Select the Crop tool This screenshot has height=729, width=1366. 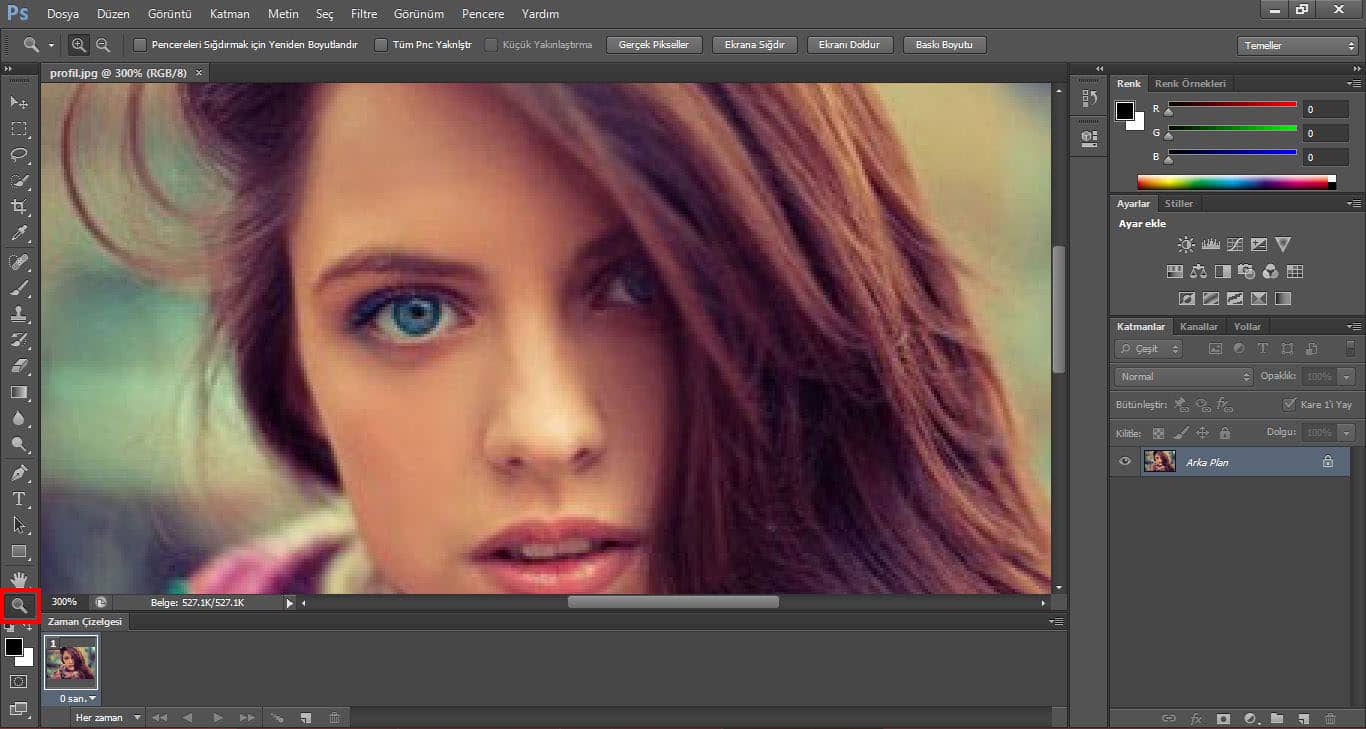point(19,207)
